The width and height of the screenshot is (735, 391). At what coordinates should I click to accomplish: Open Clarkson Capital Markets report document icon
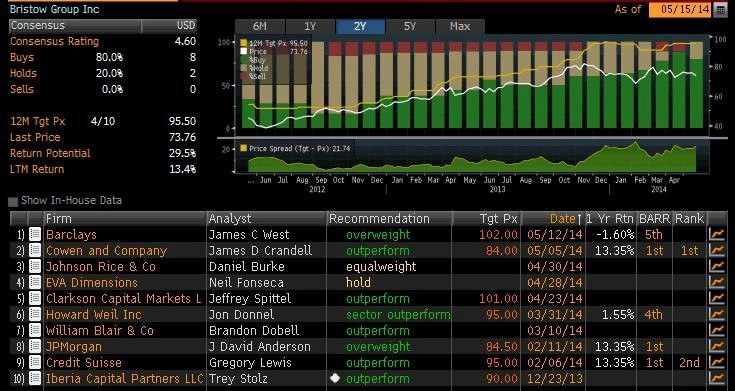35,298
